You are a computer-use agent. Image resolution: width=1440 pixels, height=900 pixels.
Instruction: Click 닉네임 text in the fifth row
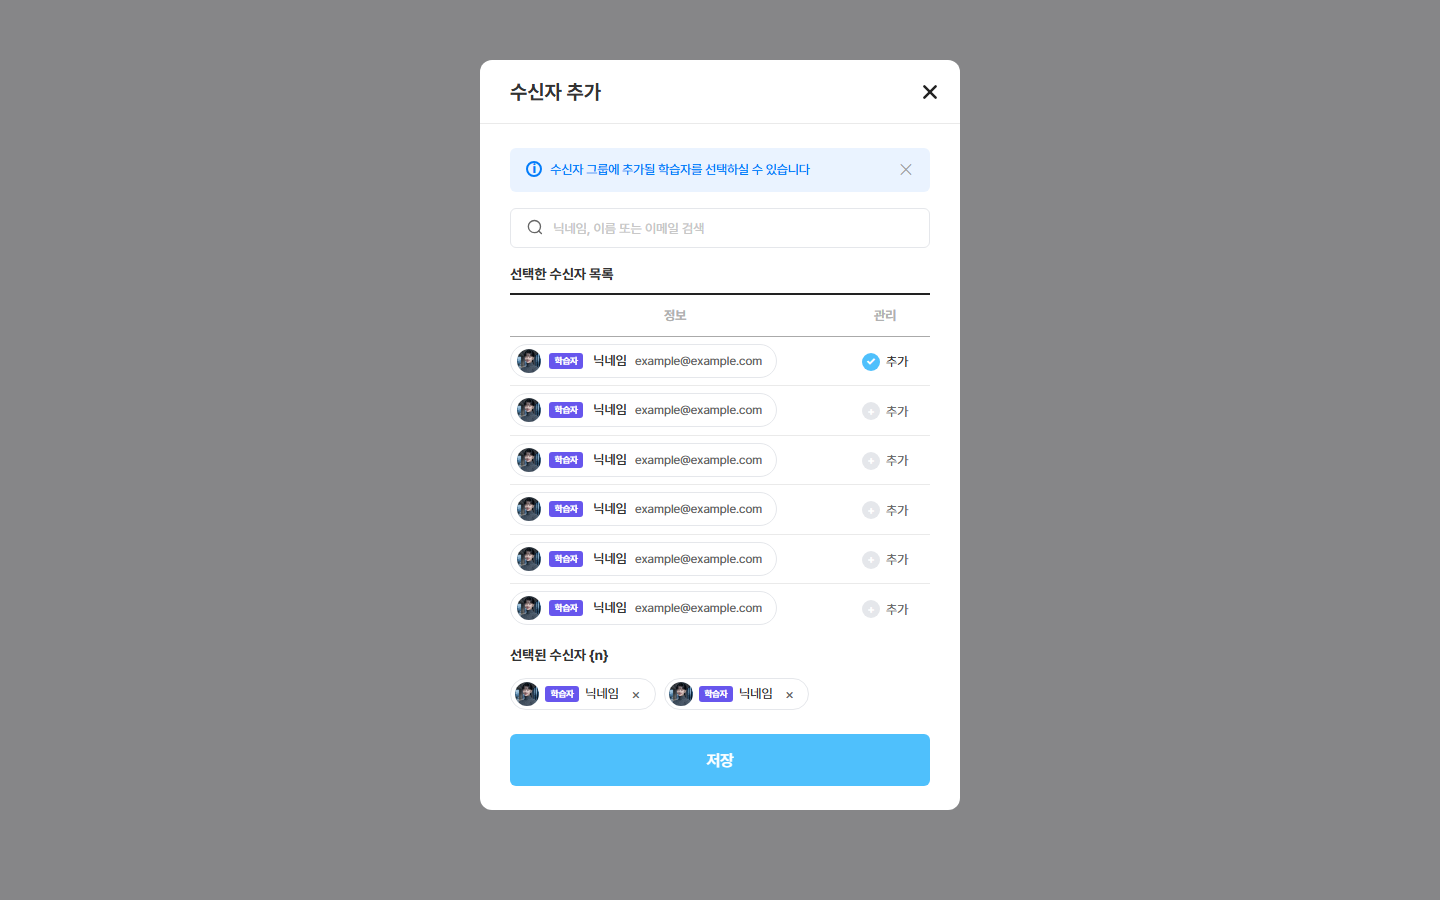610,559
